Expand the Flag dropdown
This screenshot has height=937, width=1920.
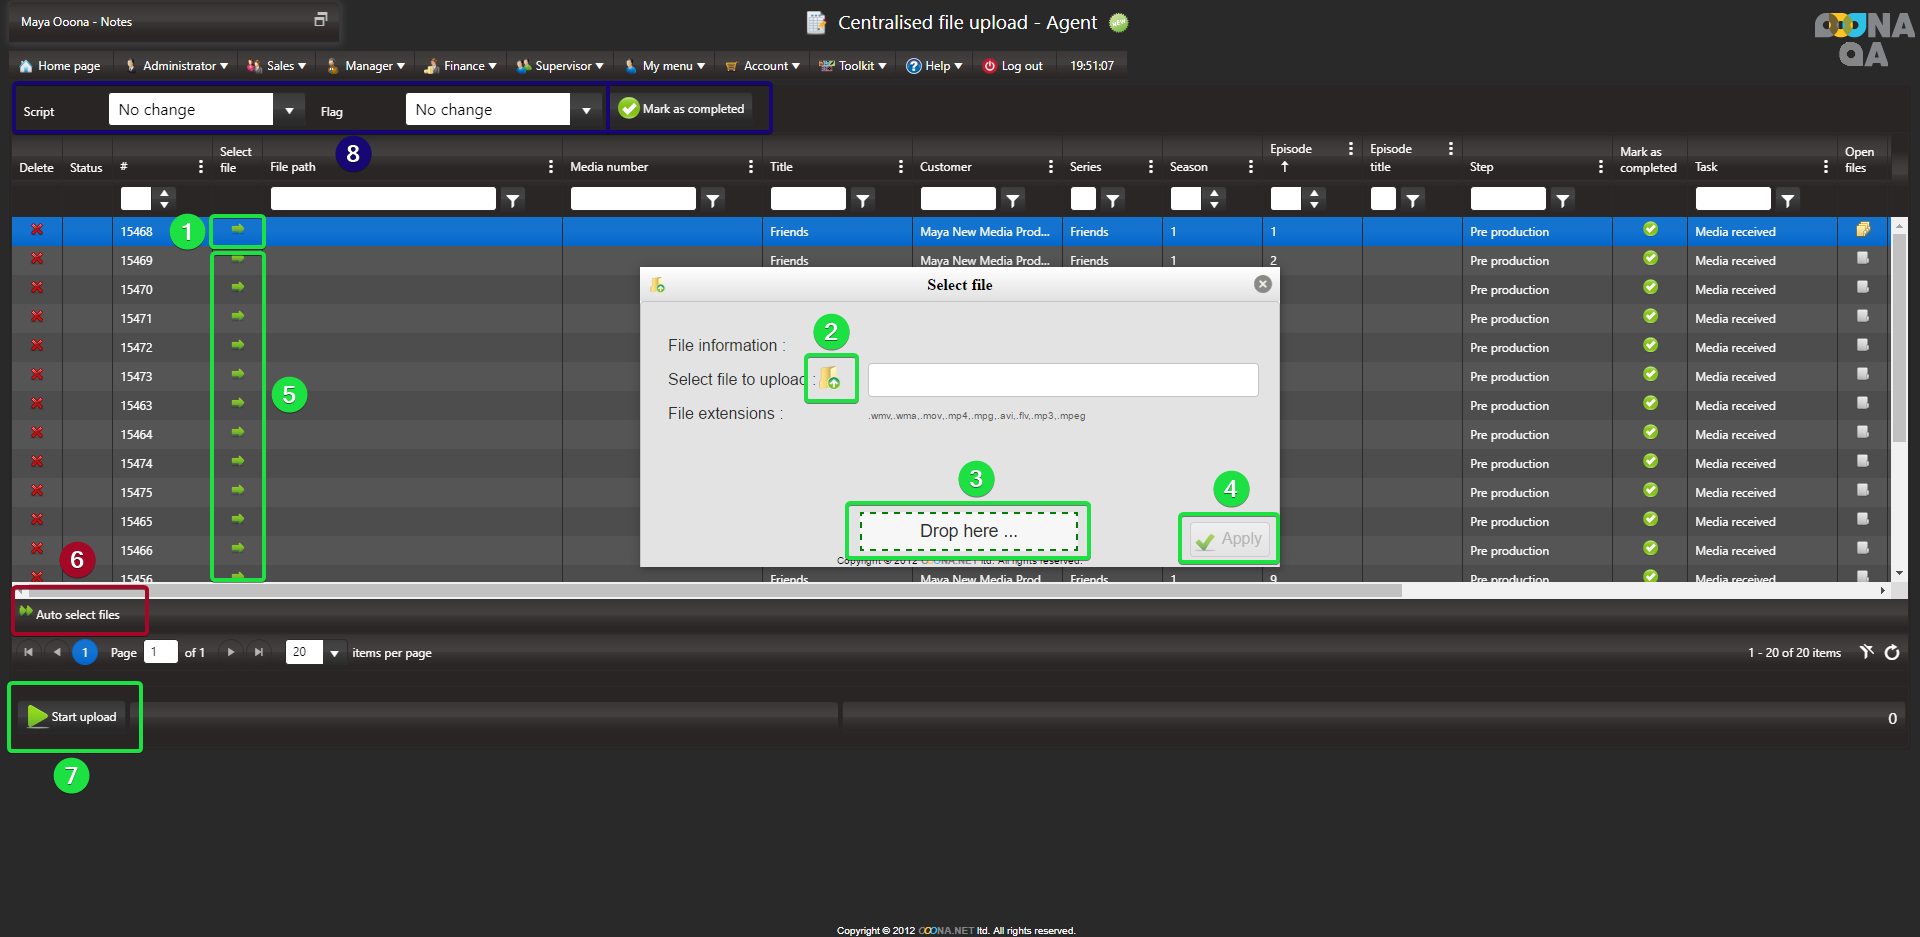coord(586,110)
